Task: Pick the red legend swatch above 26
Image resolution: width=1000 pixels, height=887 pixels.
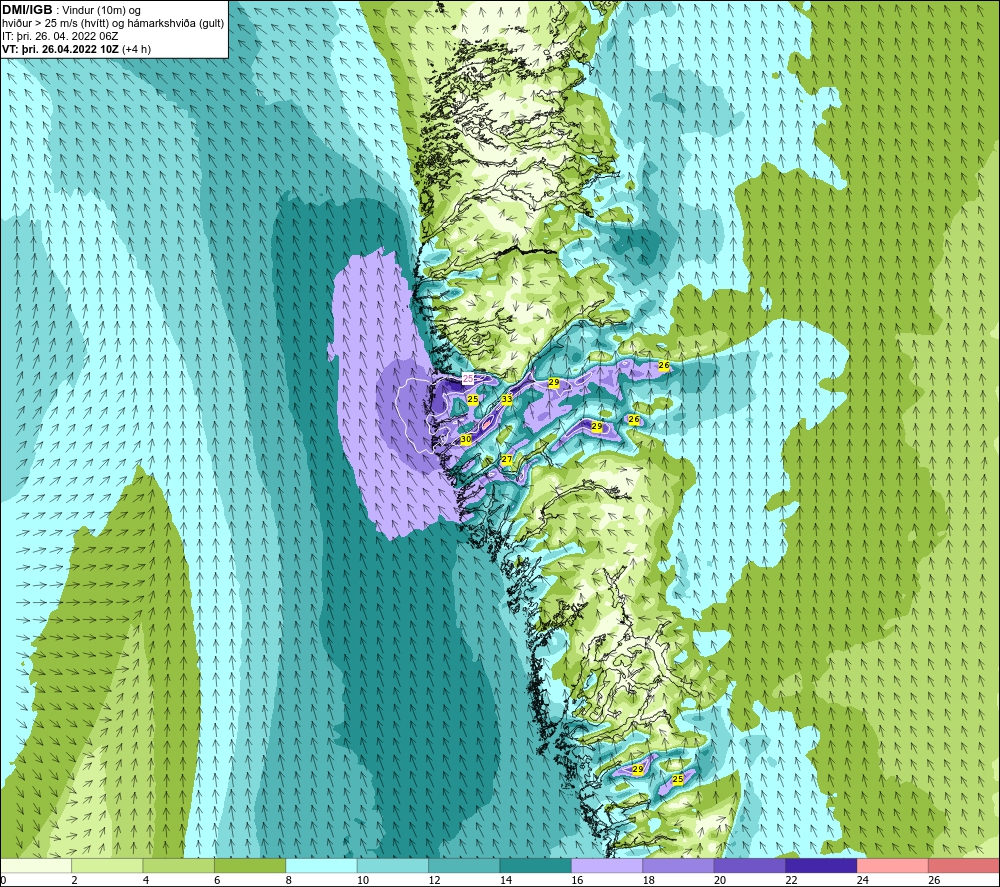Action: 964,865
